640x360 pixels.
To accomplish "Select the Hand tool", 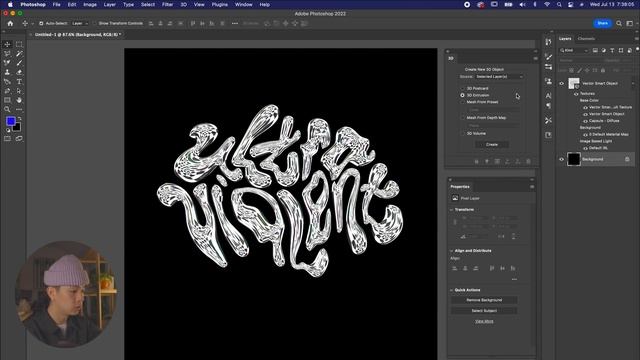I will 19,100.
